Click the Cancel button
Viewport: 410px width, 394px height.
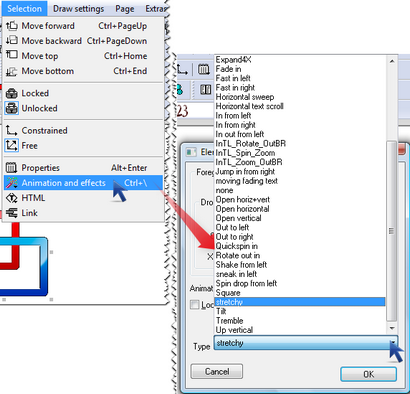point(217,371)
